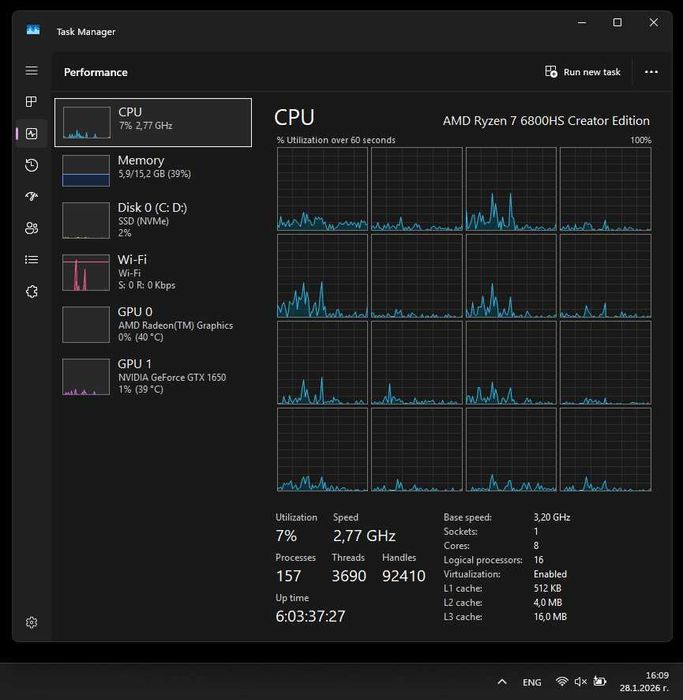
Task: Go to the Processes page icon
Action: tap(32, 102)
